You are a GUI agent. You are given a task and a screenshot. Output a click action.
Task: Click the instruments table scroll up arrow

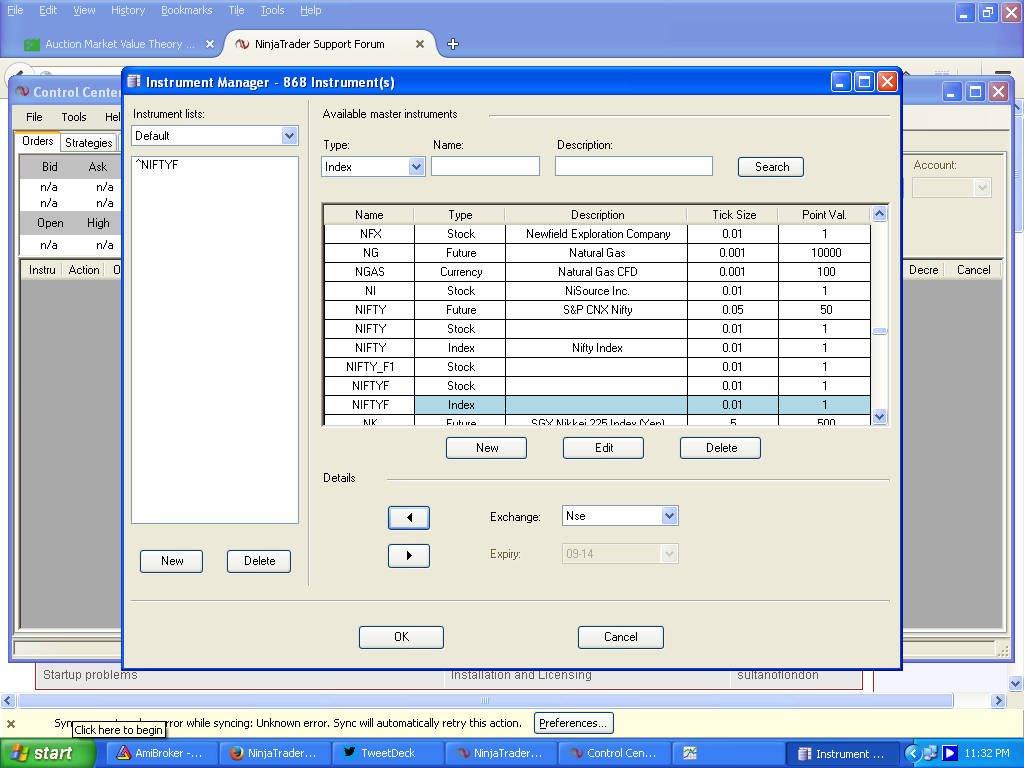(880, 214)
